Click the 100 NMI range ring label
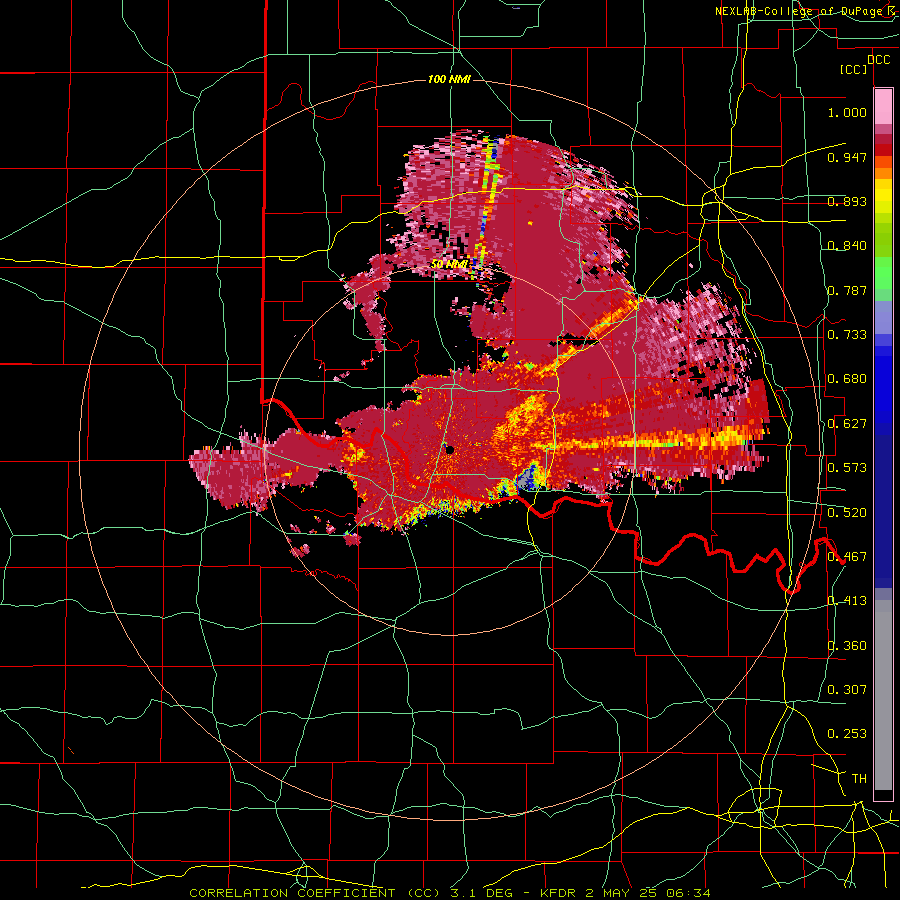The height and width of the screenshot is (900, 900). (449, 79)
